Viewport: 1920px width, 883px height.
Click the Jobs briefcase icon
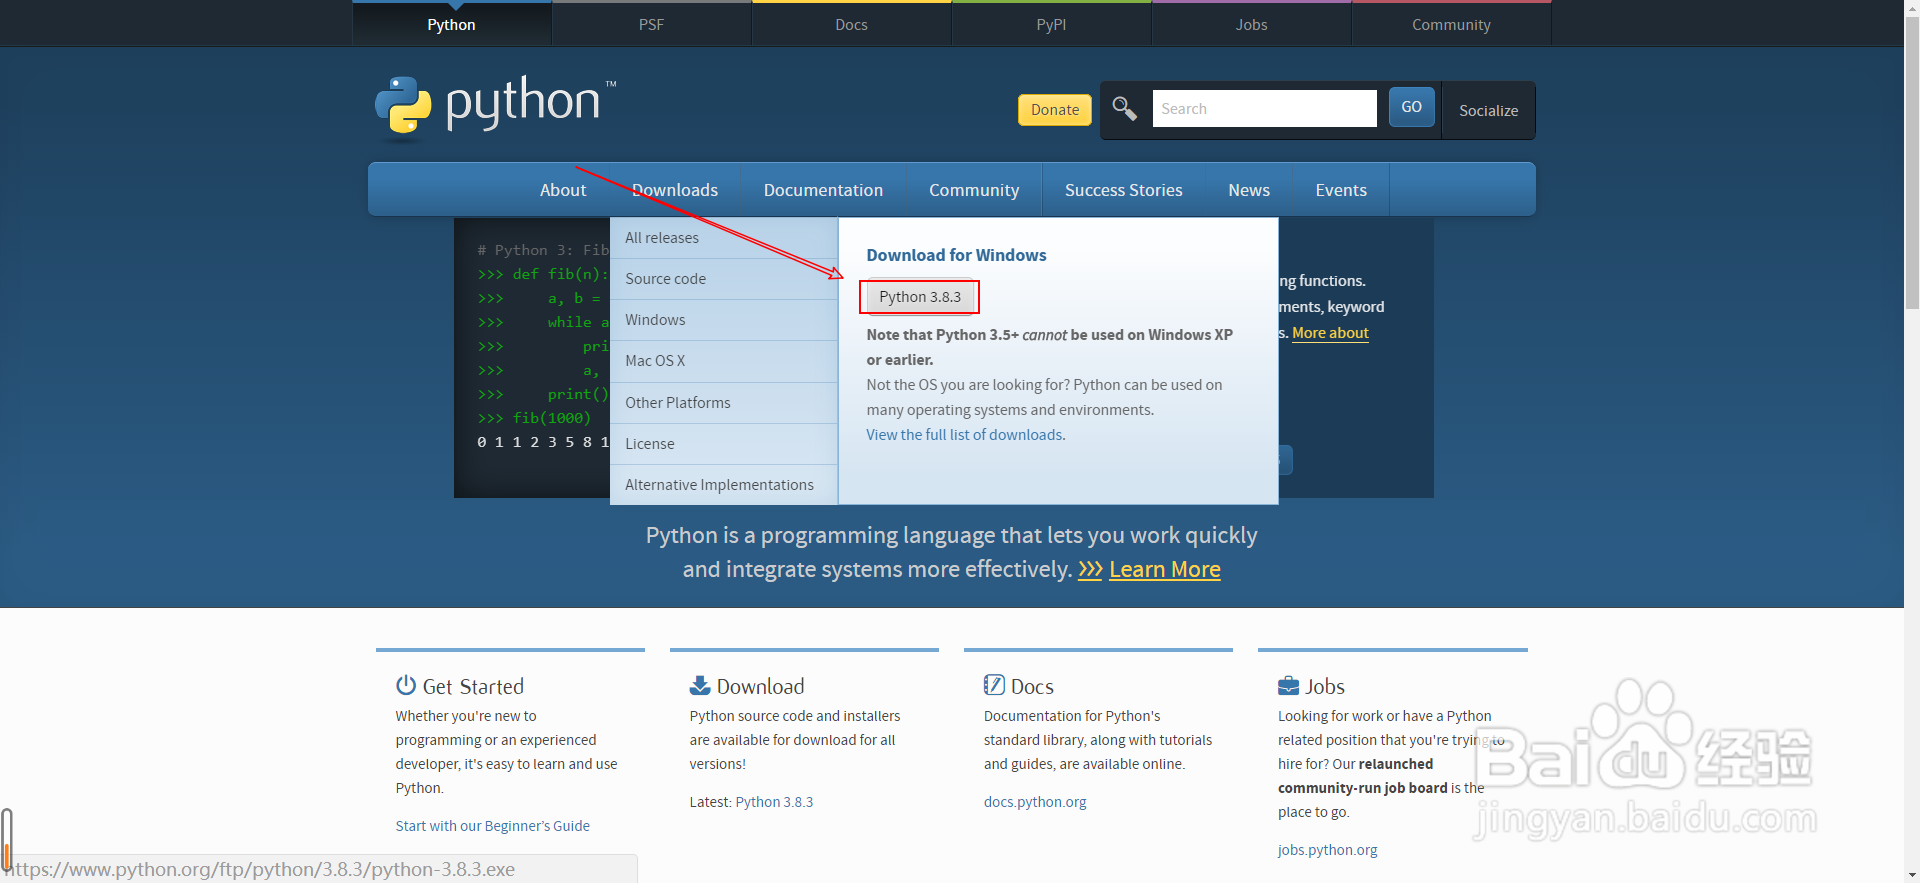coord(1288,686)
